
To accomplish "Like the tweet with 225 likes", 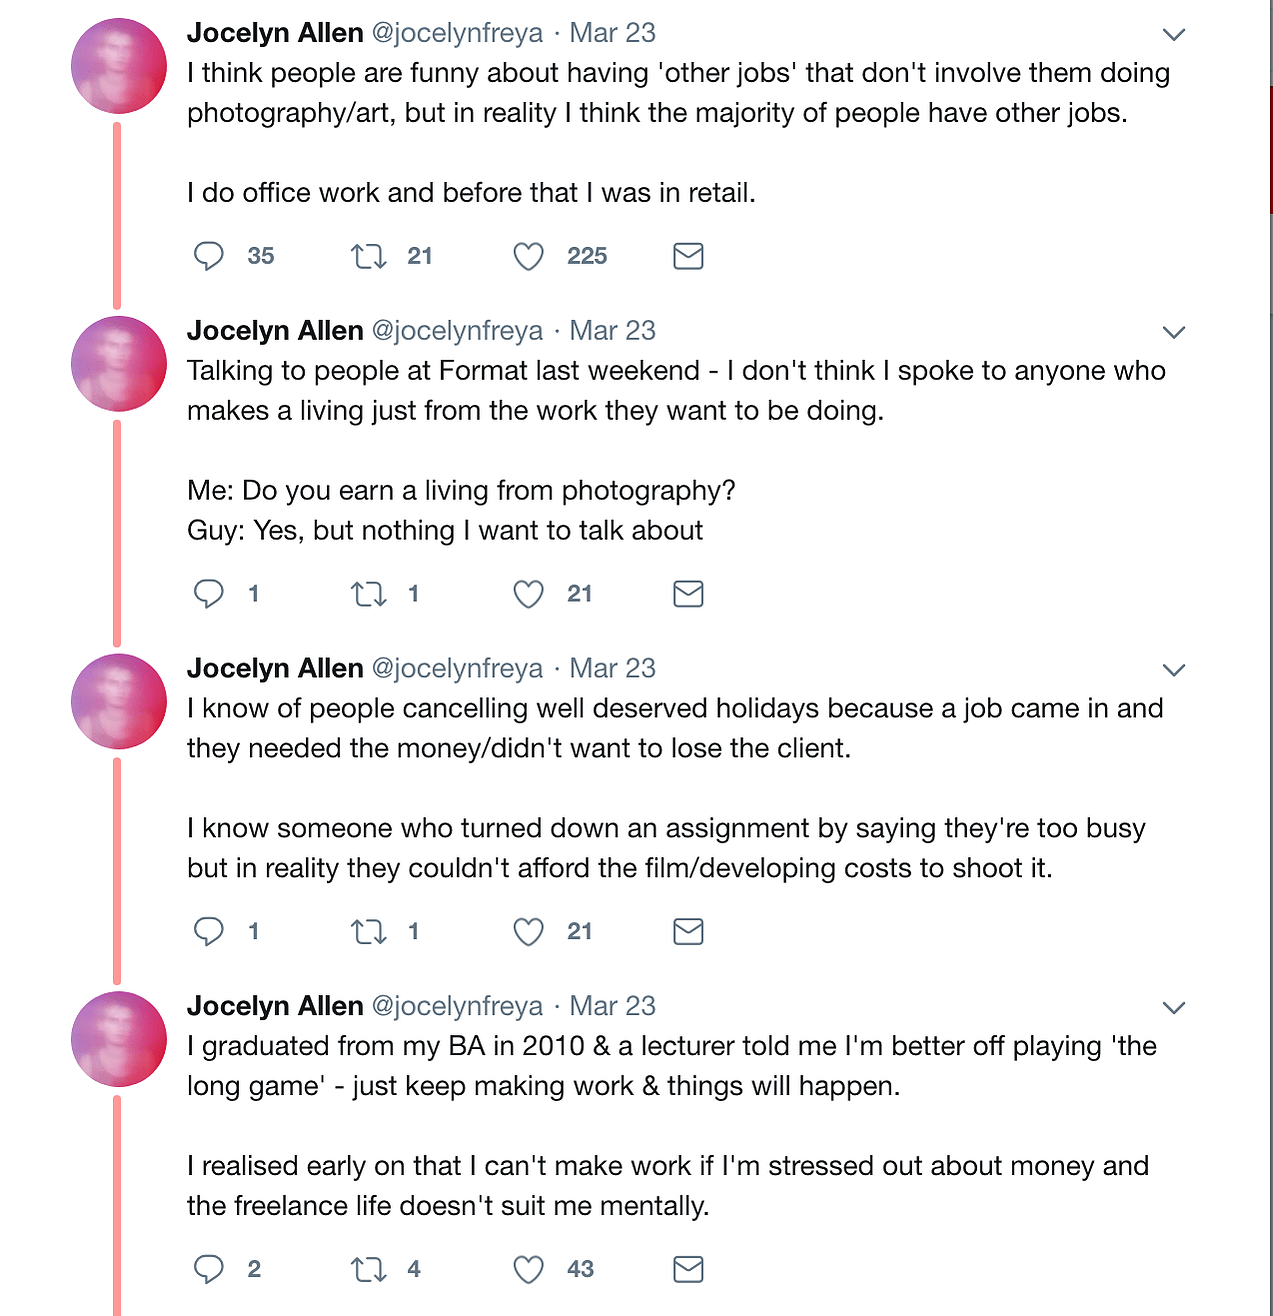I will coord(529,257).
